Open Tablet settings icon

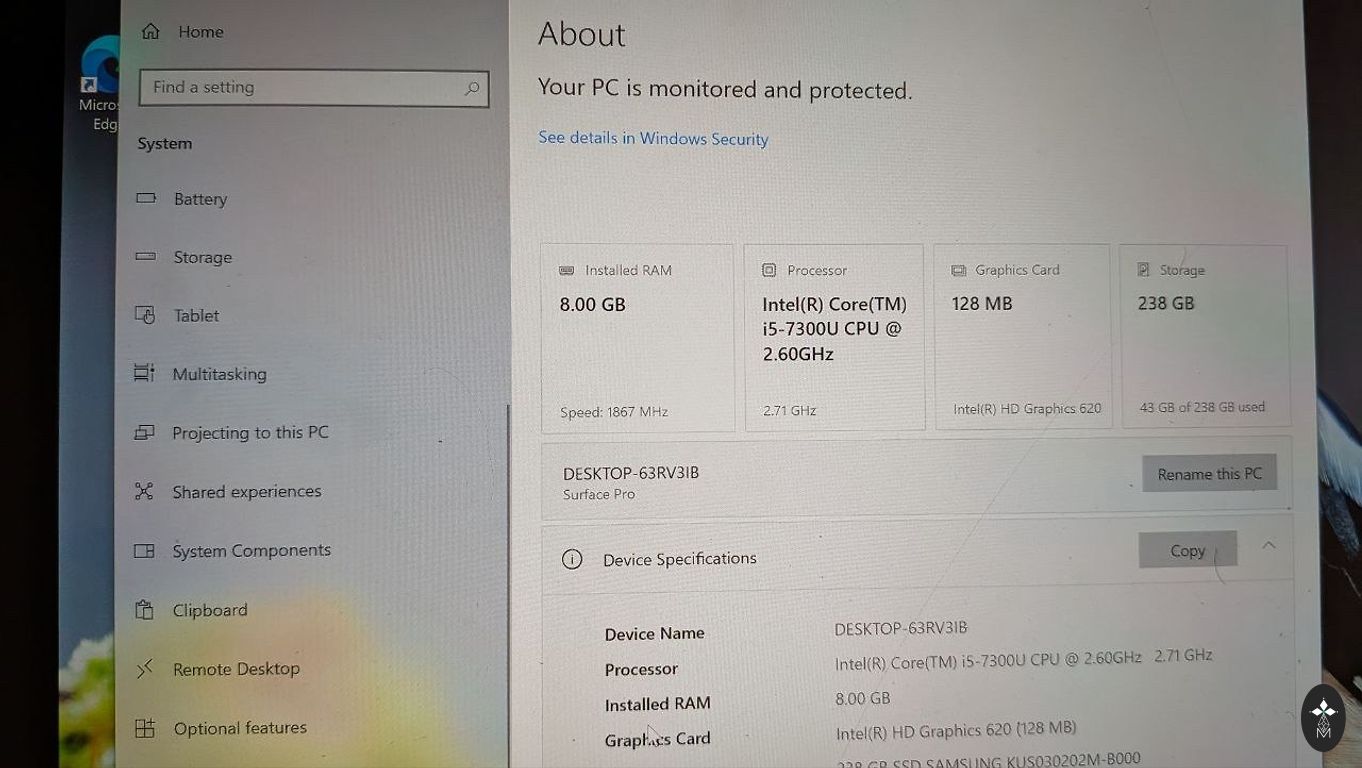click(145, 315)
